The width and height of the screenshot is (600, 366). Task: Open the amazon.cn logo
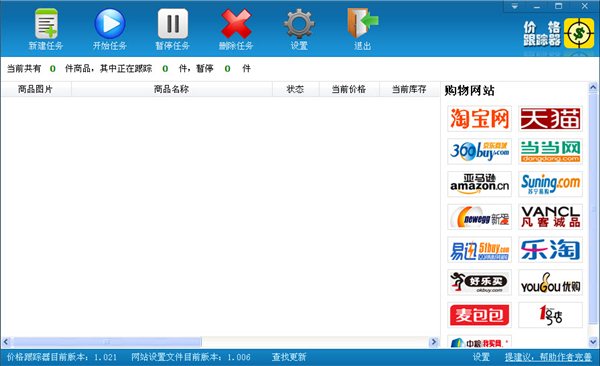click(x=479, y=184)
